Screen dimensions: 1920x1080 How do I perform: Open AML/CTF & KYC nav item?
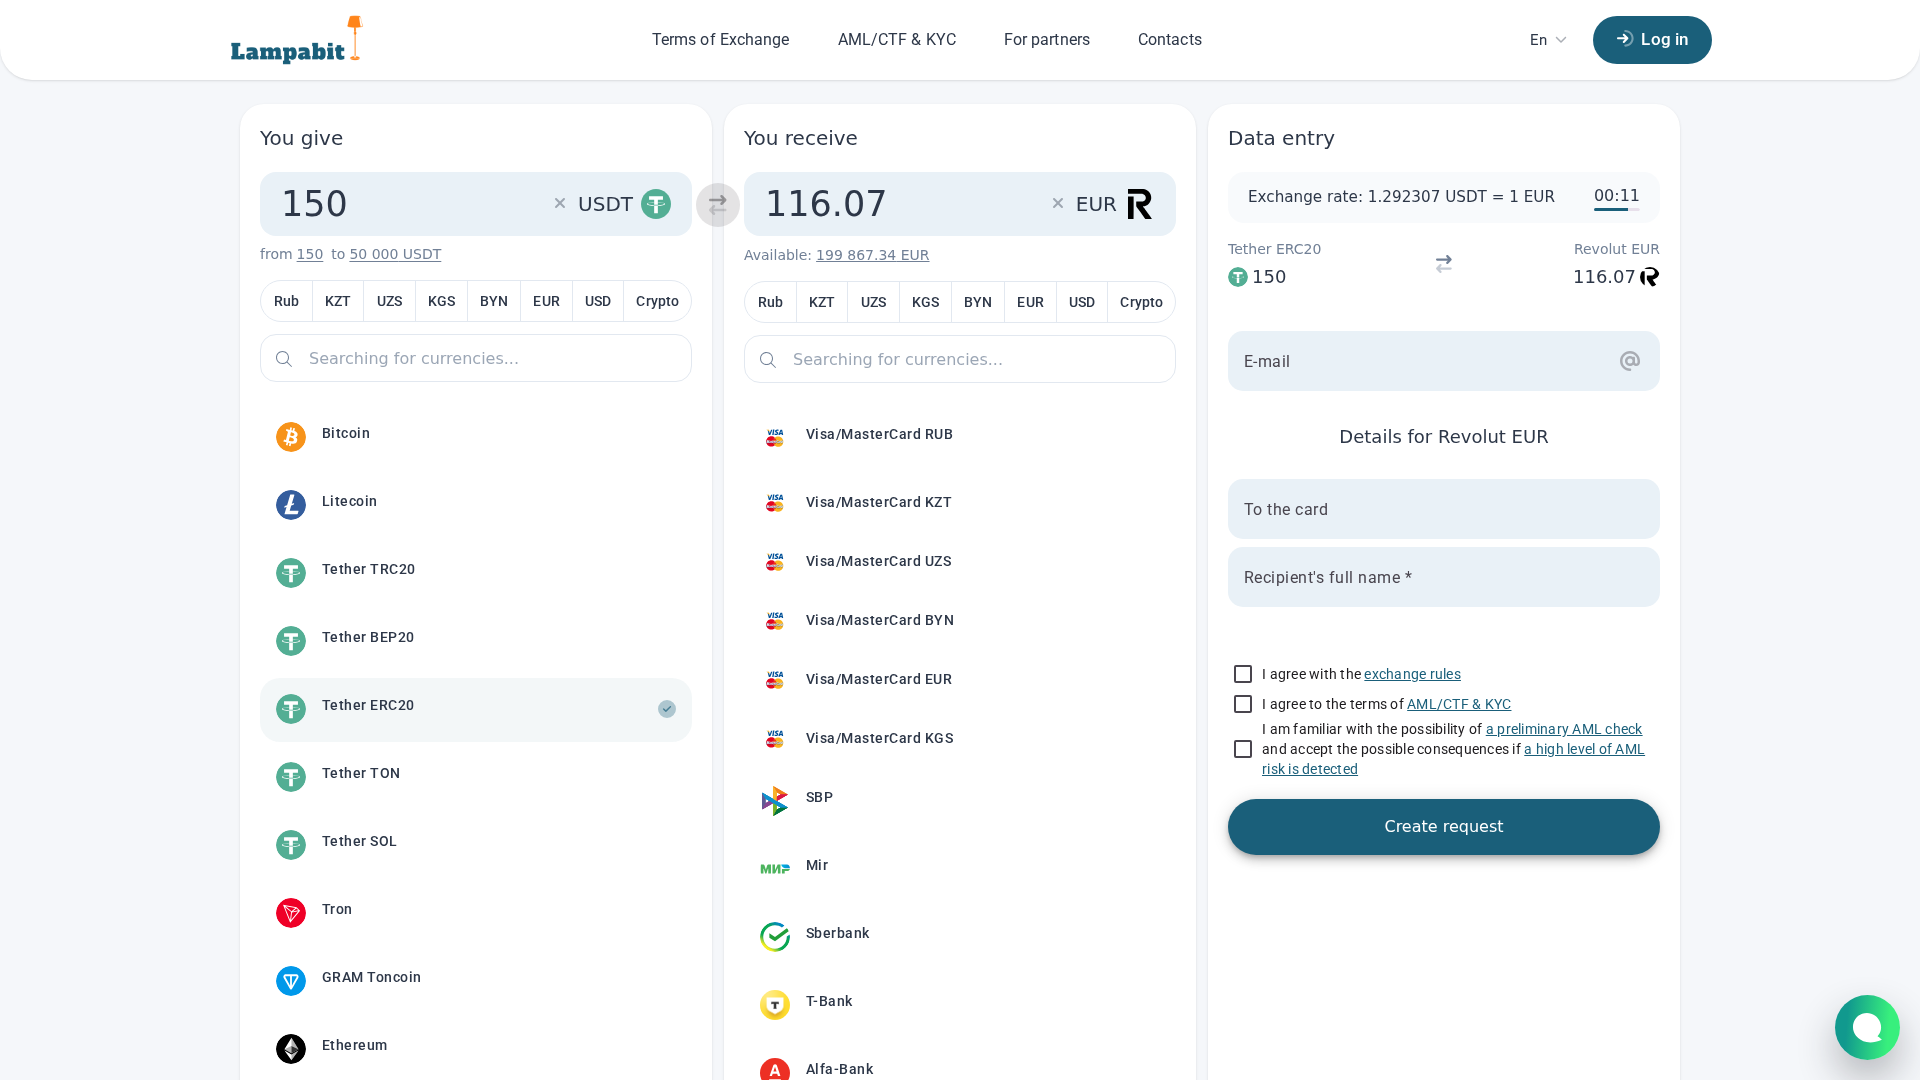897,40
